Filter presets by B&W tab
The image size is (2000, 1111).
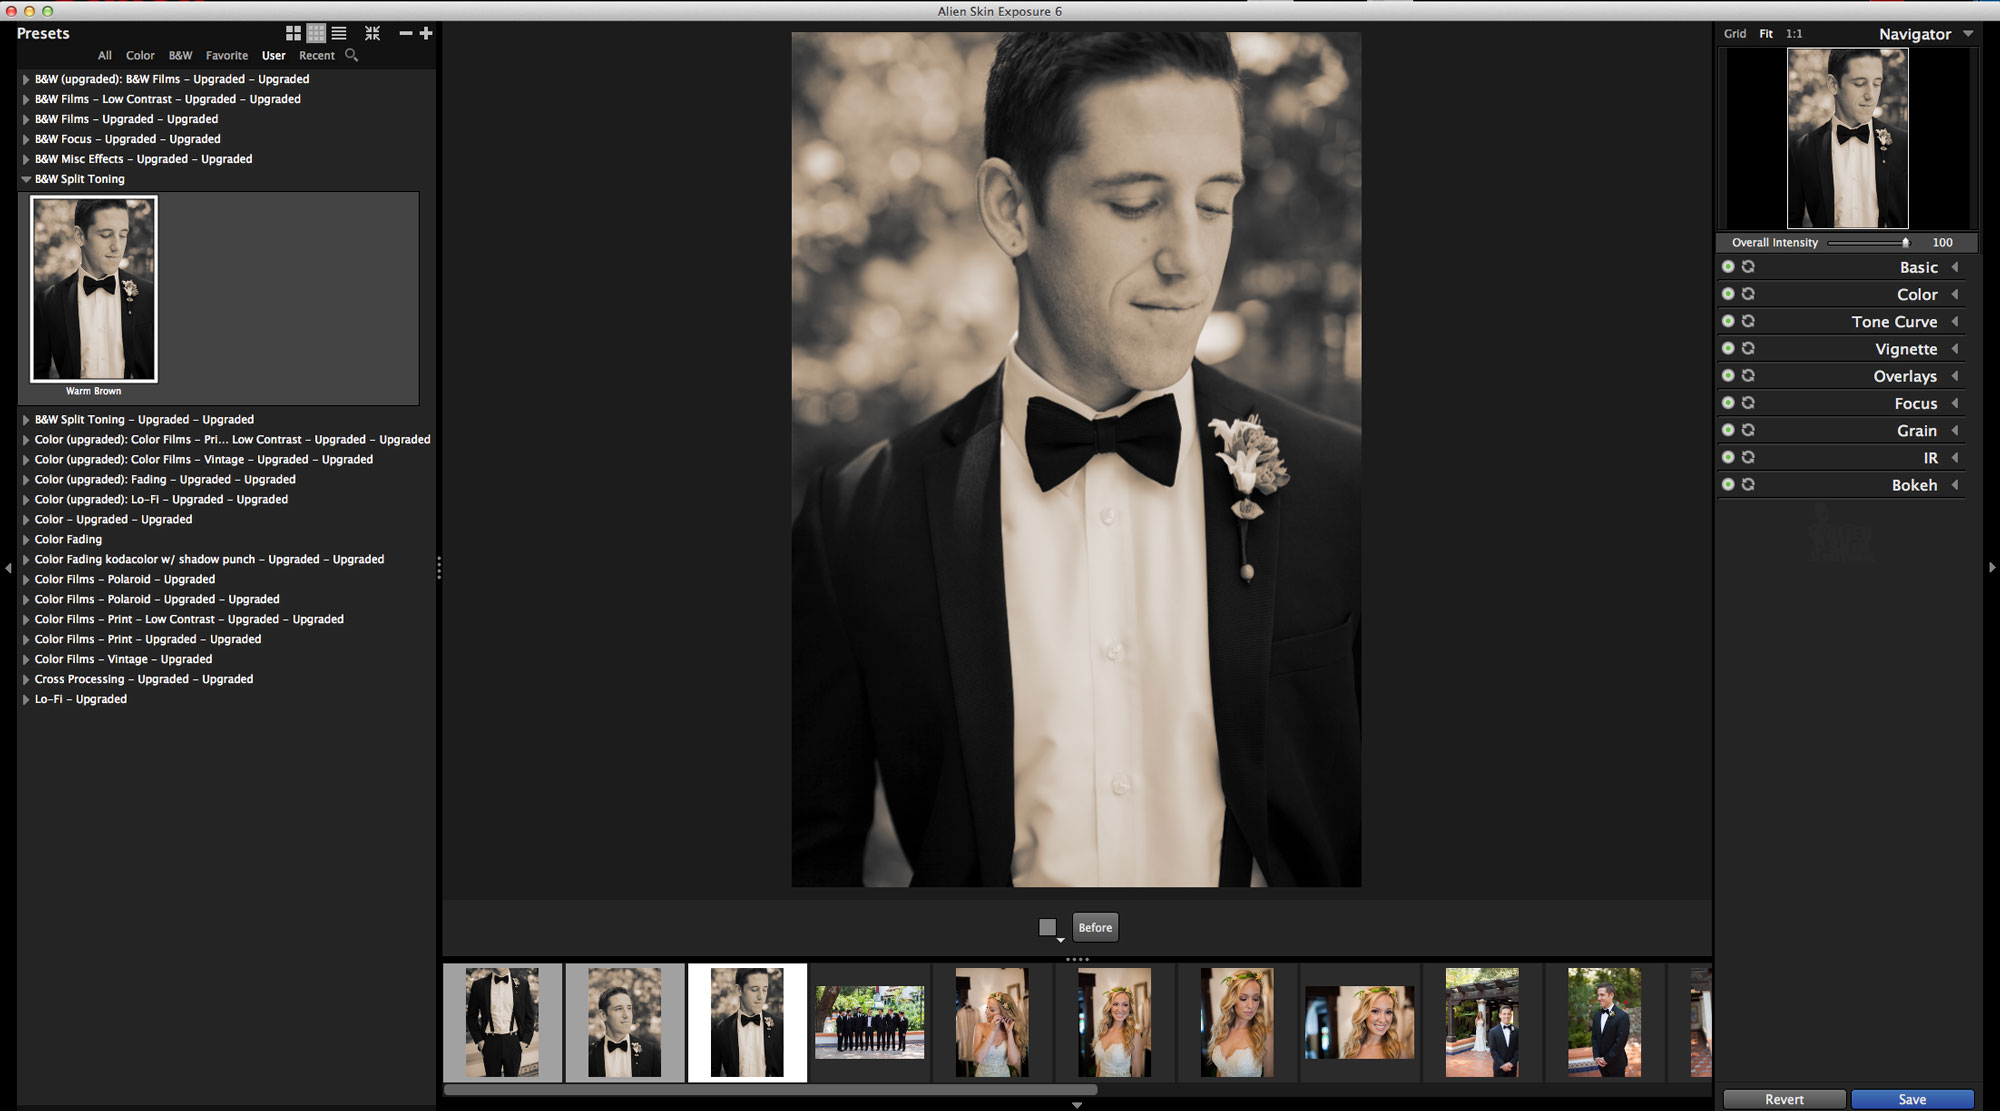click(180, 56)
